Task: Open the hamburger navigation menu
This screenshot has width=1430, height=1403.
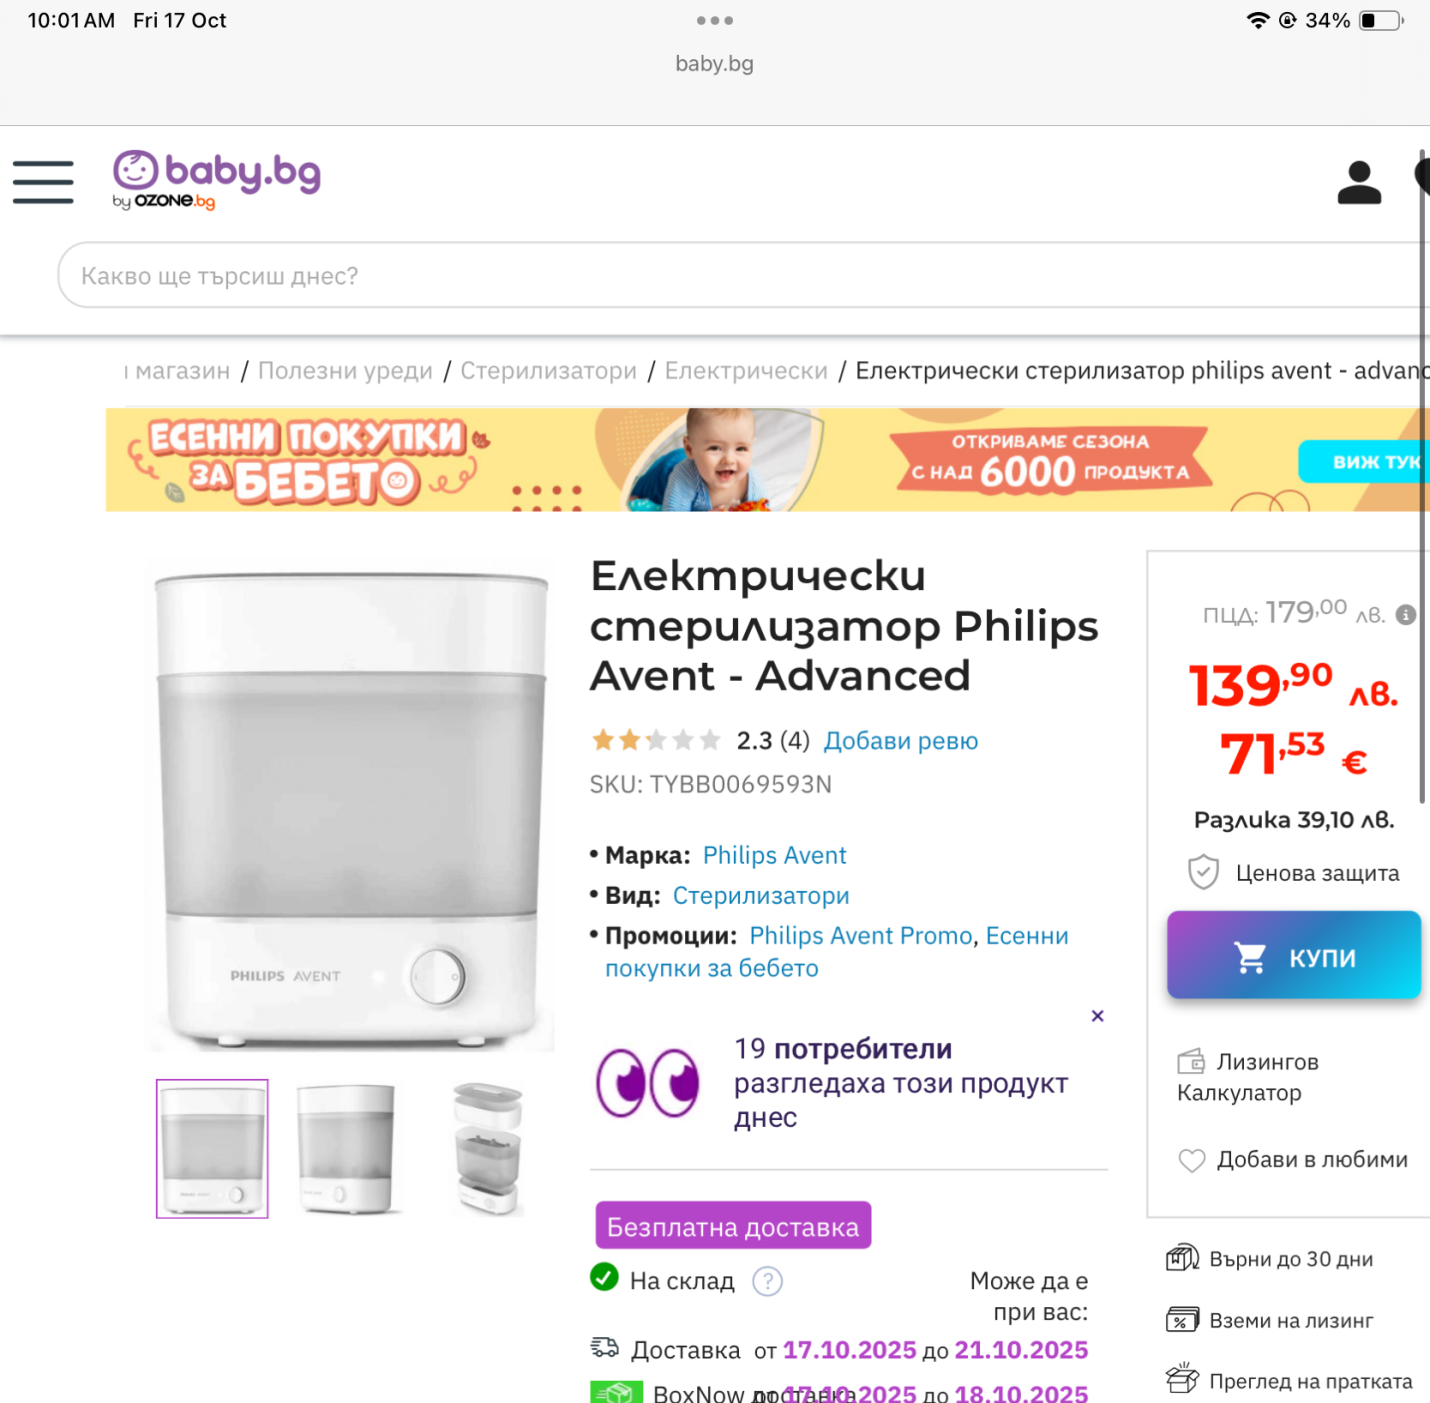Action: pyautogui.click(x=43, y=182)
